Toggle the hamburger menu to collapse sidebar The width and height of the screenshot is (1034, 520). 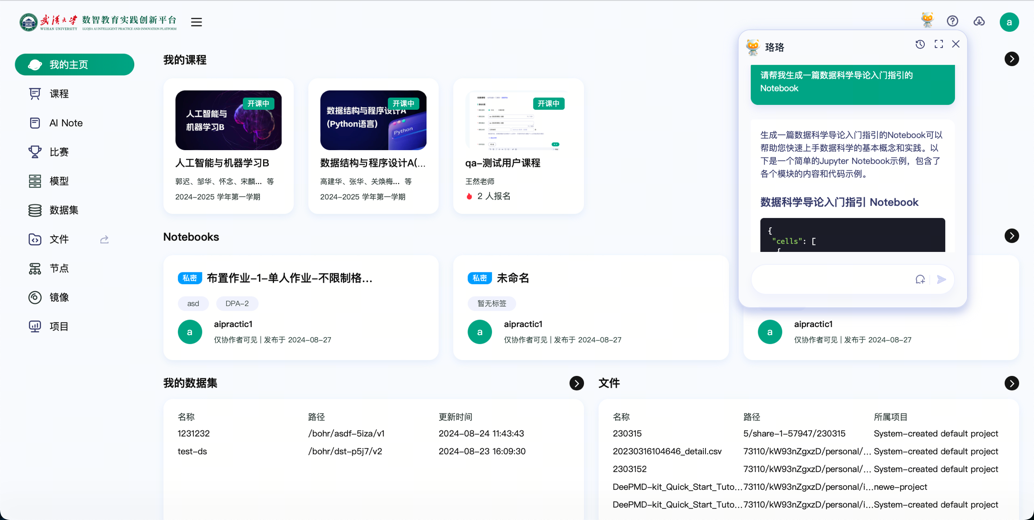click(196, 22)
